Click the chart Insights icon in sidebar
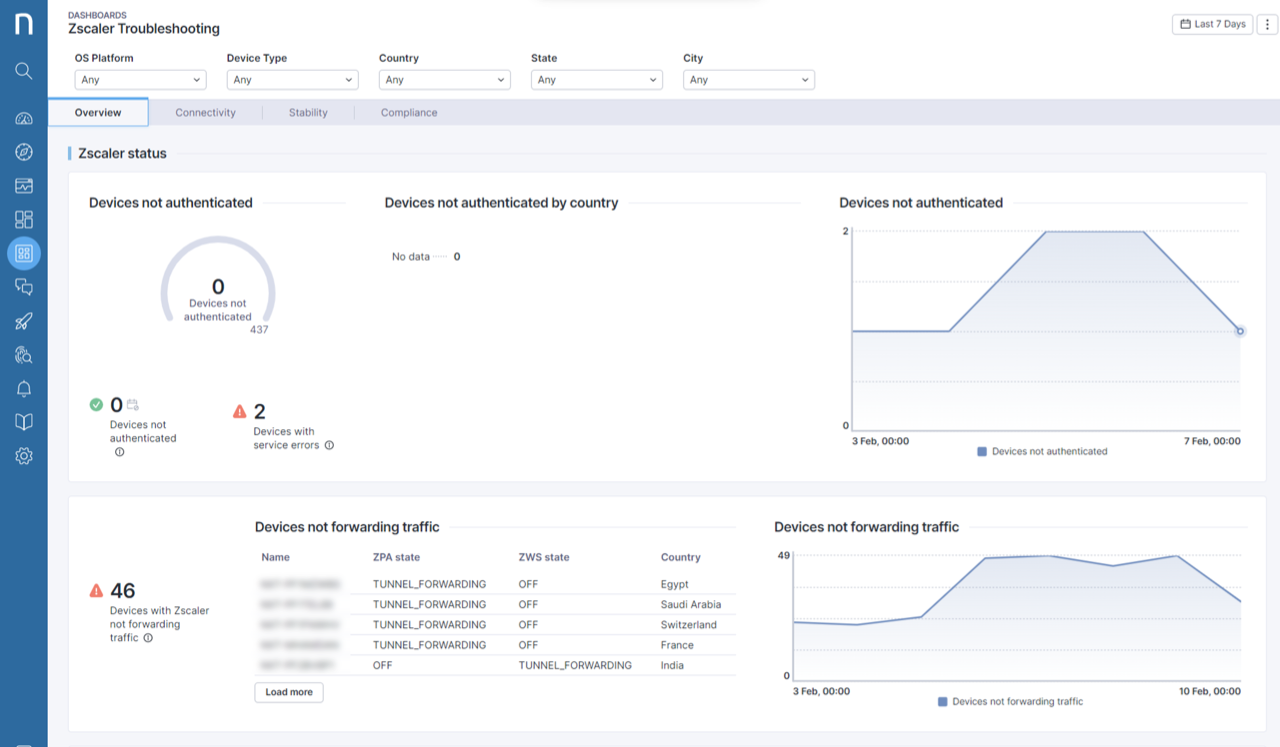 pyautogui.click(x=24, y=184)
